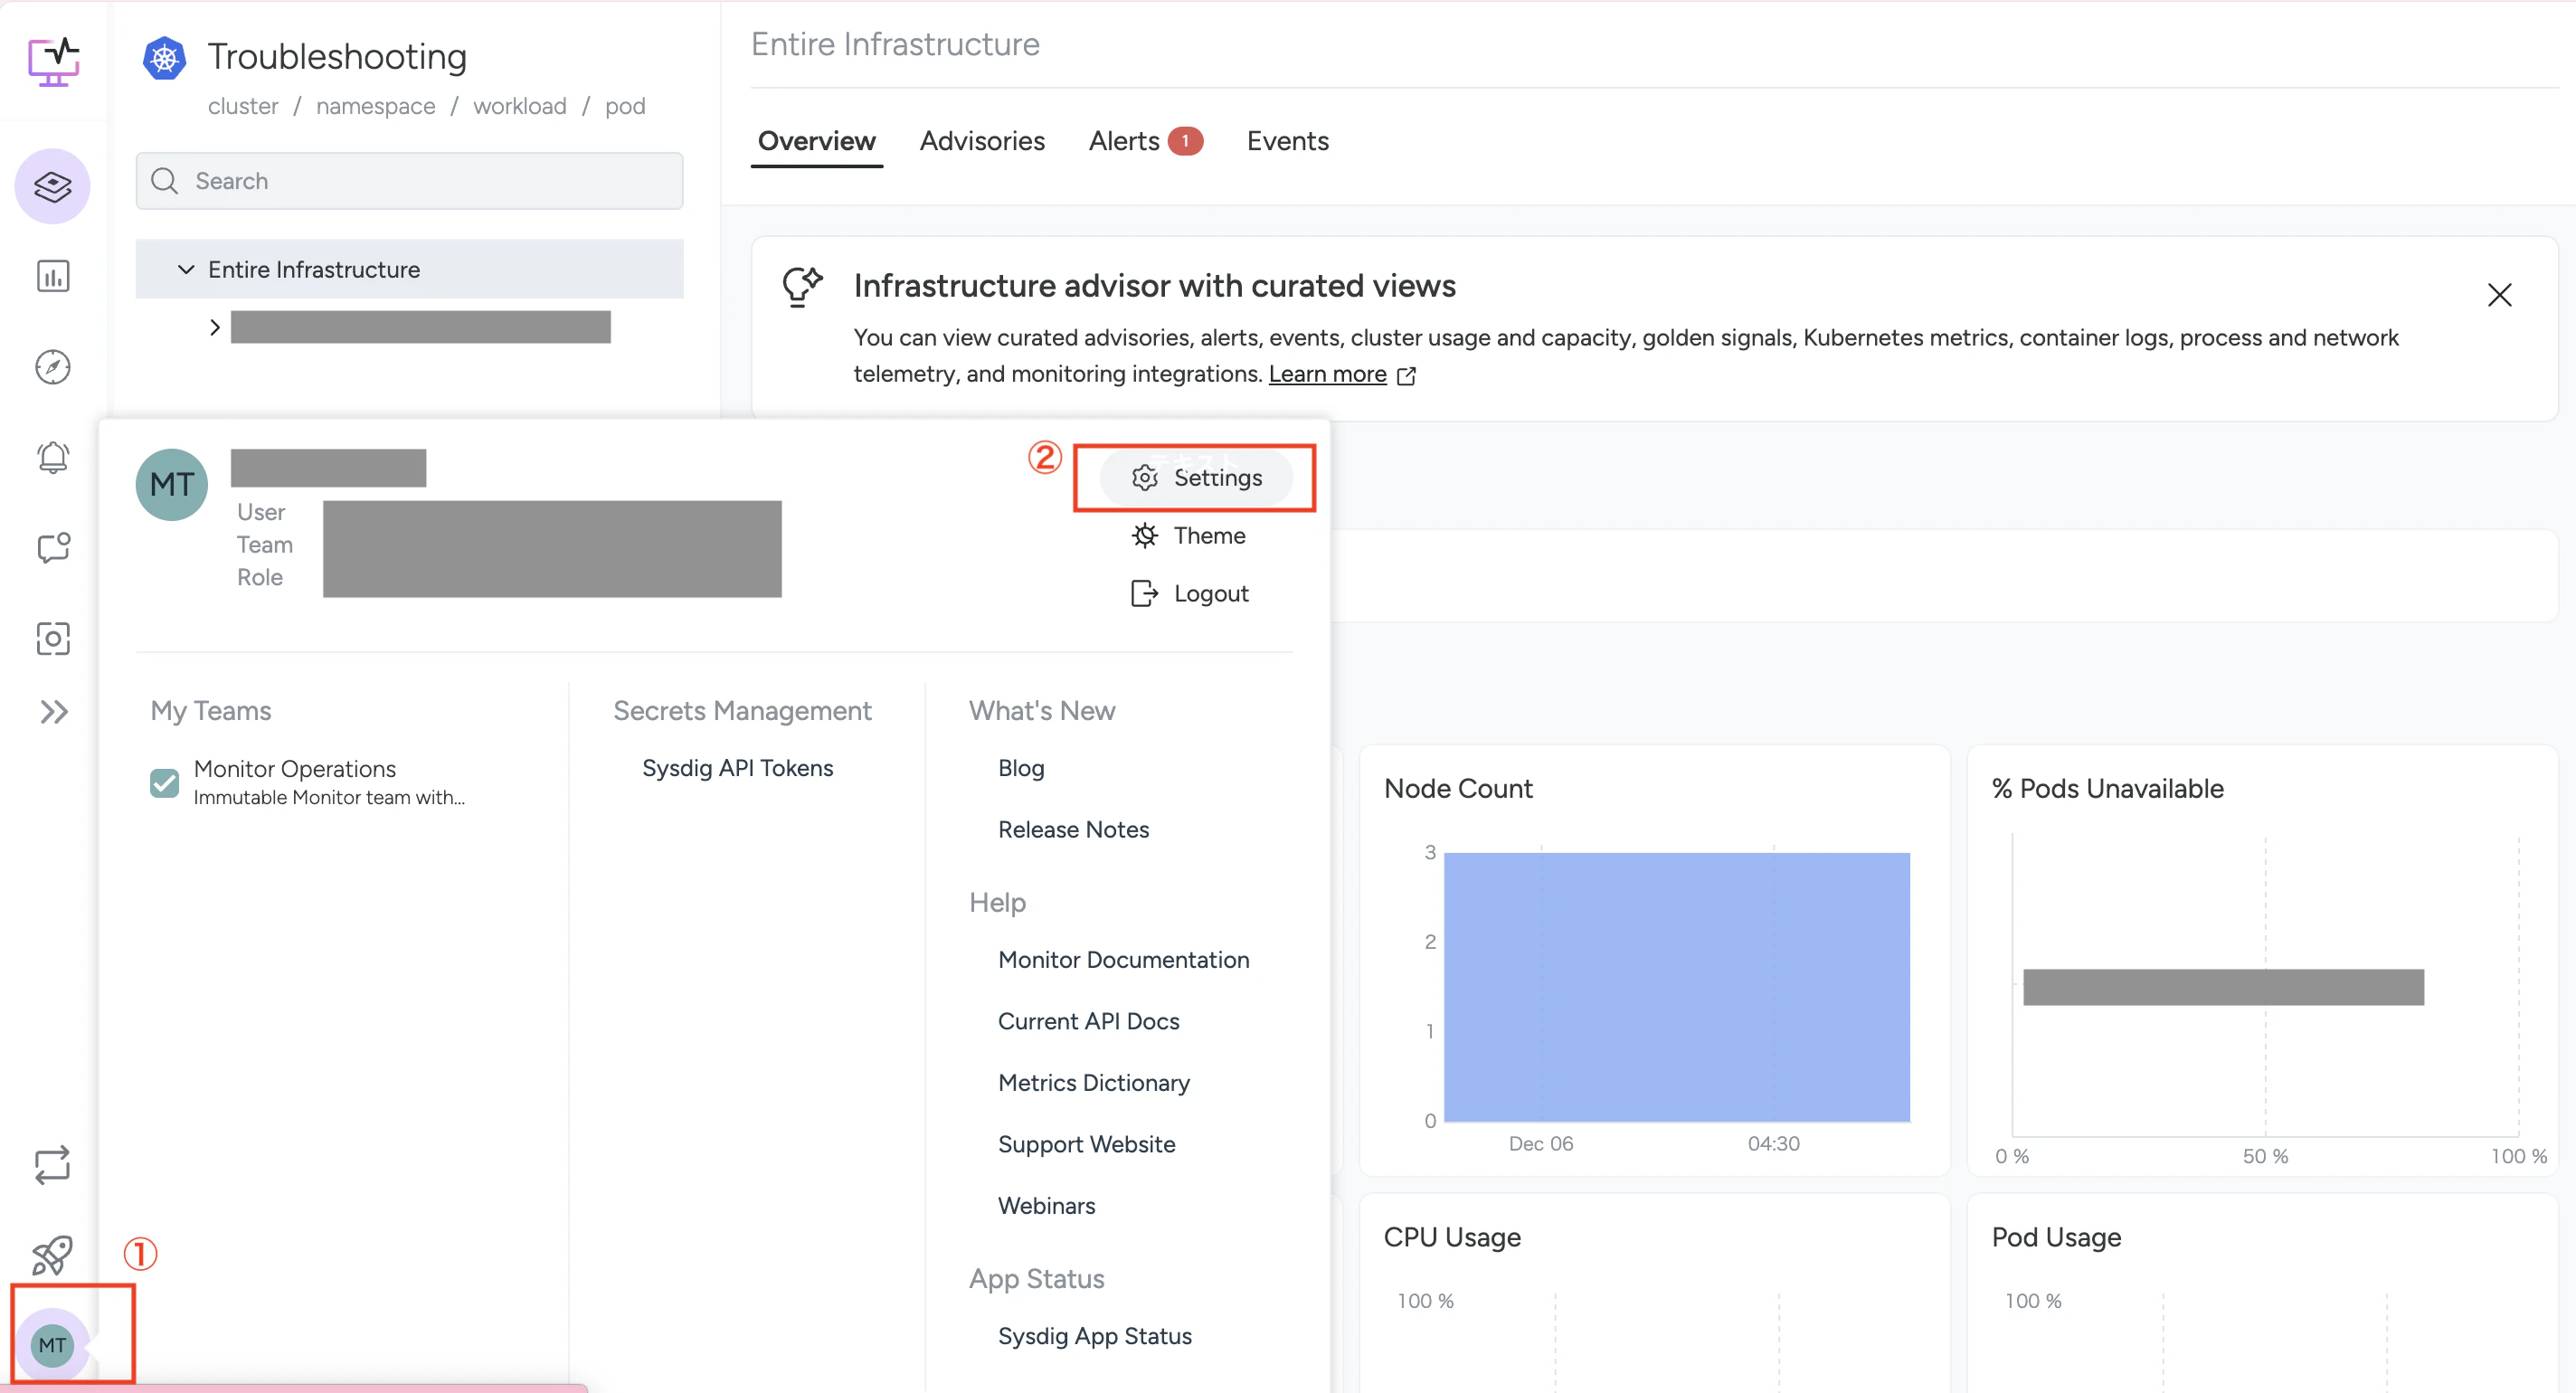The width and height of the screenshot is (2576, 1393).
Task: Switch to the Advisories tab
Action: (x=982, y=141)
